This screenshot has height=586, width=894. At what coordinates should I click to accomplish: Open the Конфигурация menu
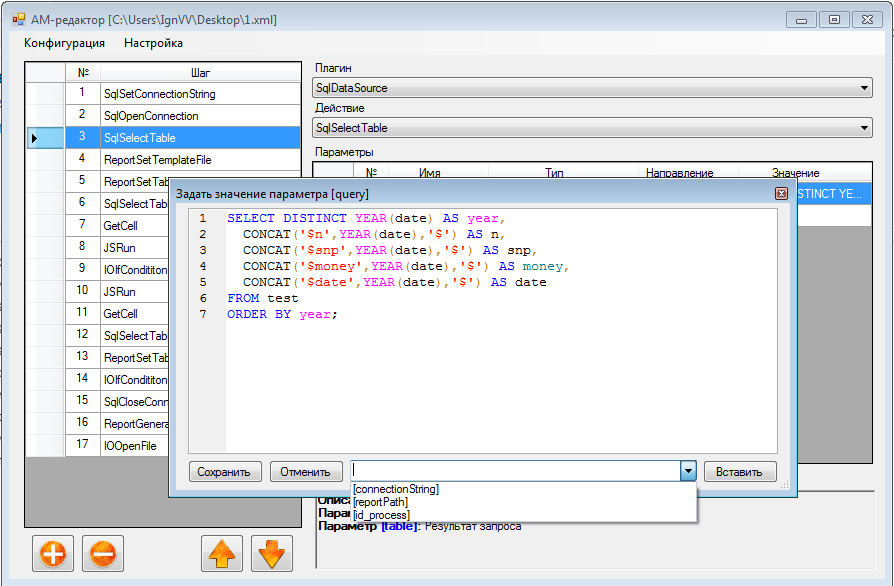[64, 43]
